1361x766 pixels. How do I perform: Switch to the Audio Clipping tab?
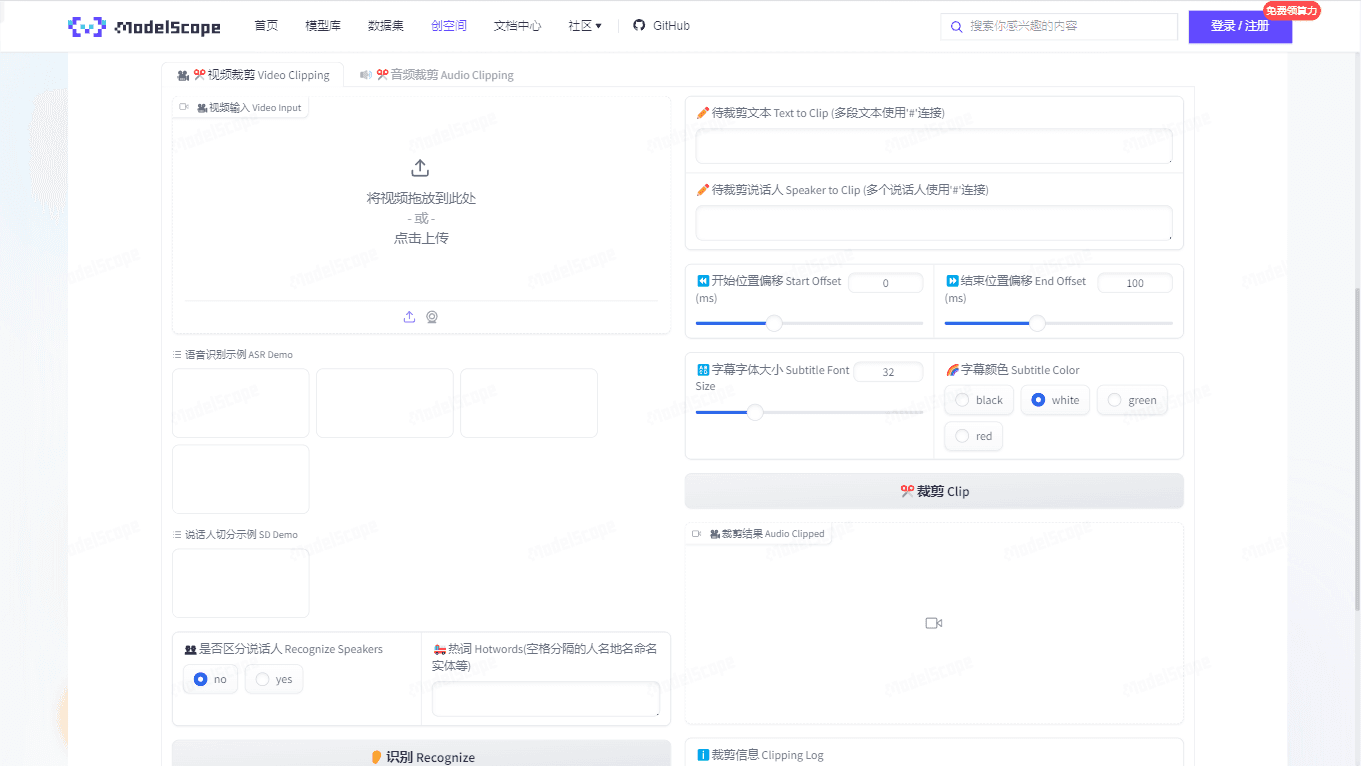click(x=436, y=75)
